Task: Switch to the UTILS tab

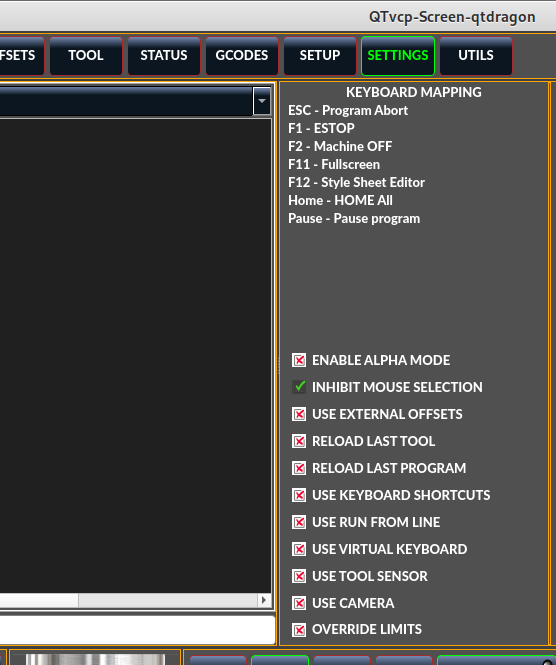Action: point(476,56)
